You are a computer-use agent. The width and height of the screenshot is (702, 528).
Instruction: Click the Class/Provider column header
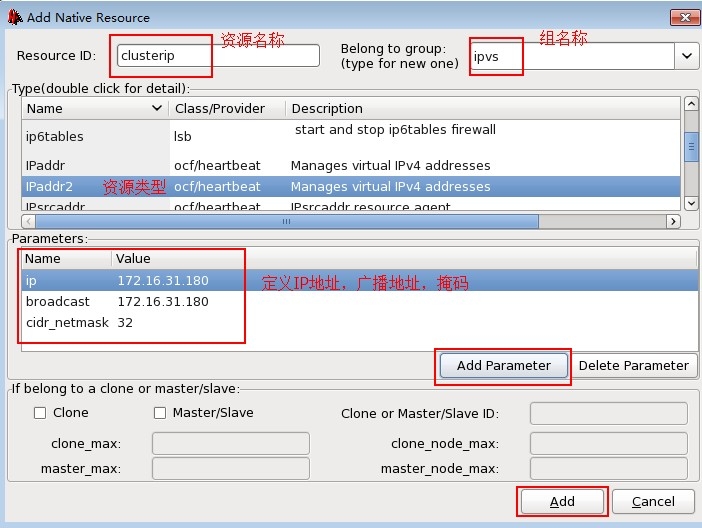(227, 108)
